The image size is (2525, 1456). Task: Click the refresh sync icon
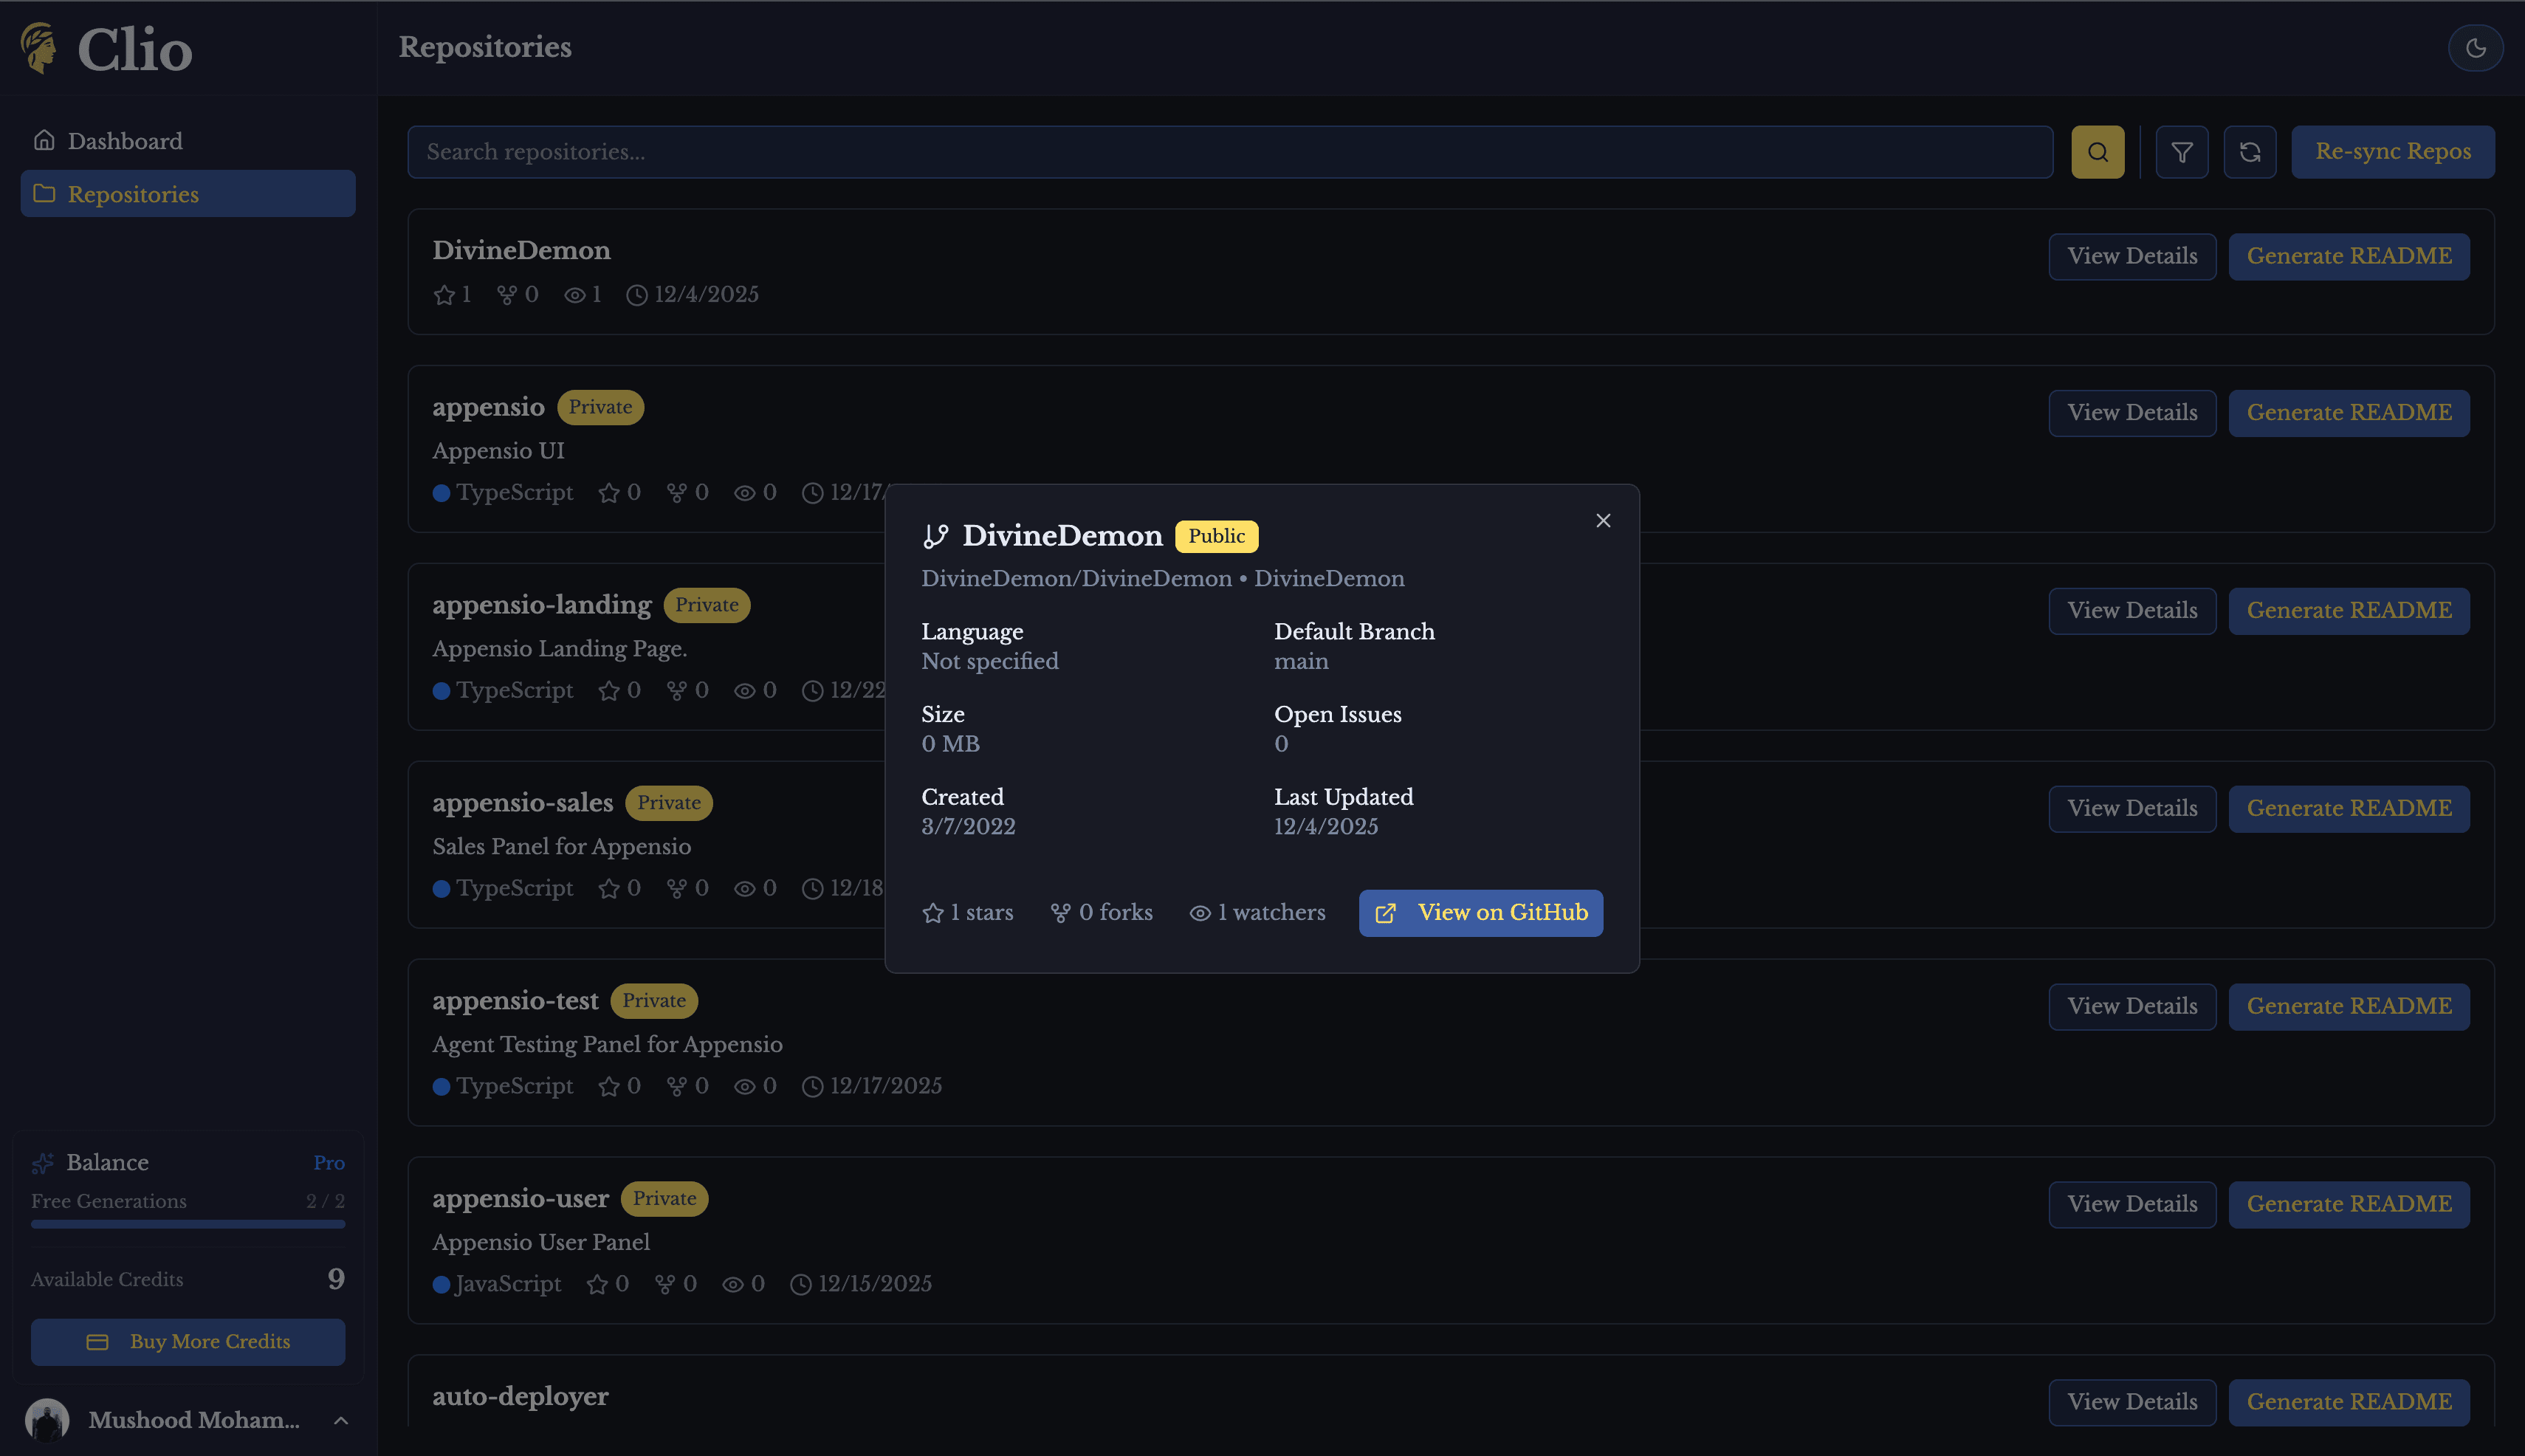point(2250,151)
